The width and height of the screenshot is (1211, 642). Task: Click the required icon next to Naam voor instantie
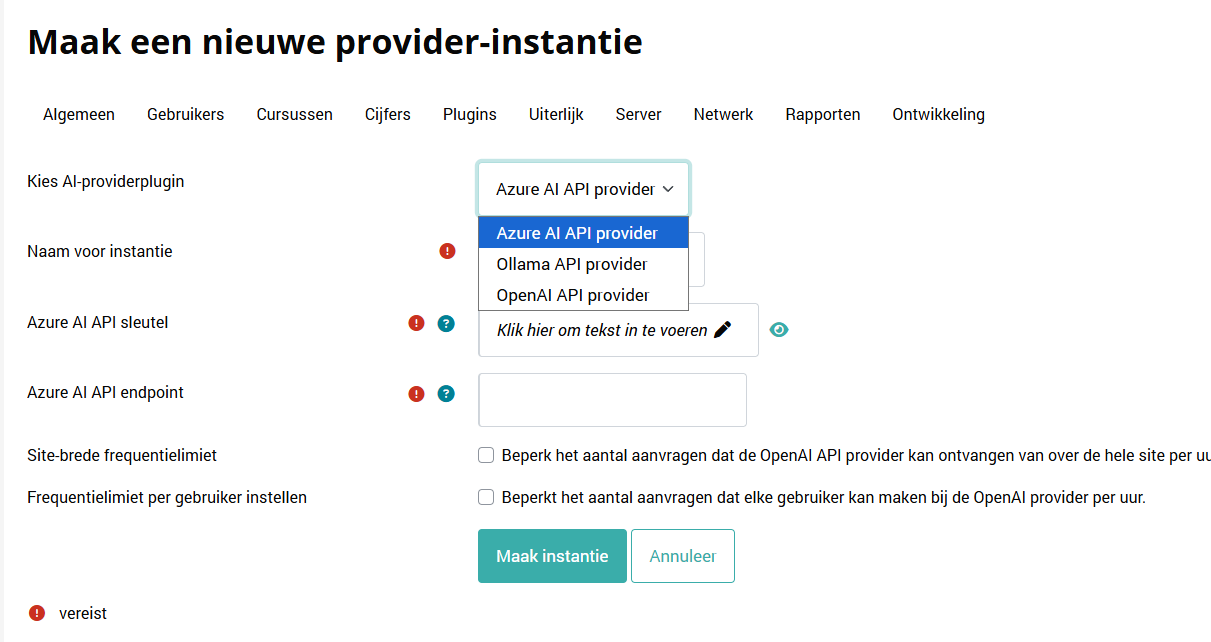(447, 251)
